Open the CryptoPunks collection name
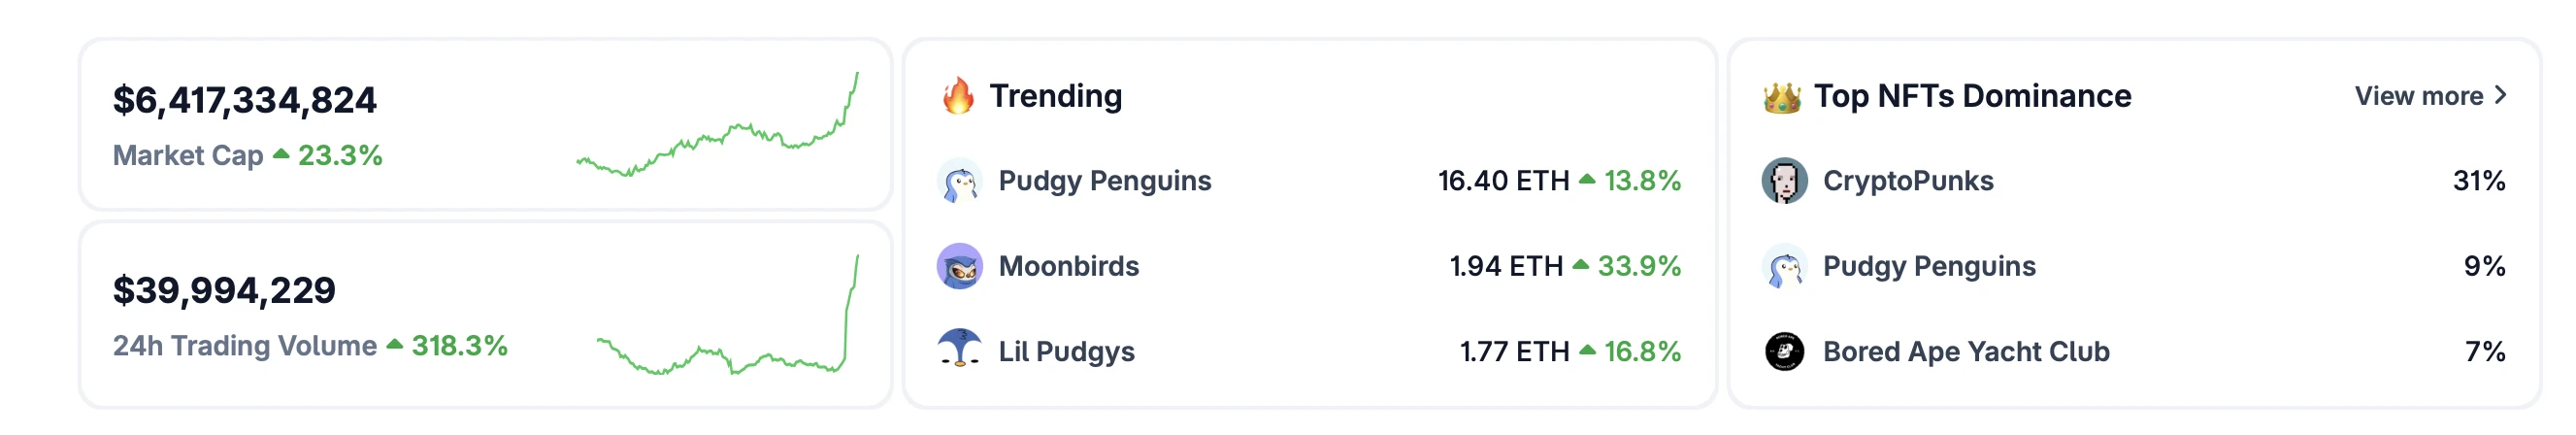This screenshot has height=435, width=2576. coord(1907,181)
